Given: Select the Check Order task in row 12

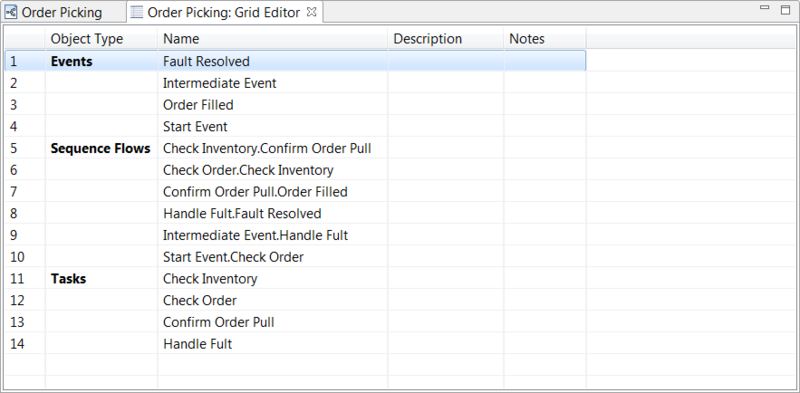Looking at the screenshot, I should point(272,300).
